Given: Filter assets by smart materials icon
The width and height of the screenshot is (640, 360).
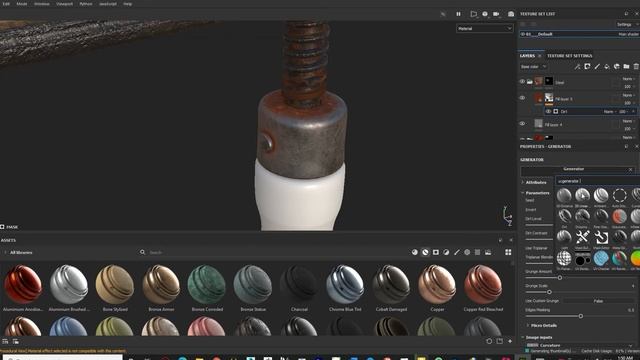Looking at the screenshot, I should pyautogui.click(x=425, y=252).
